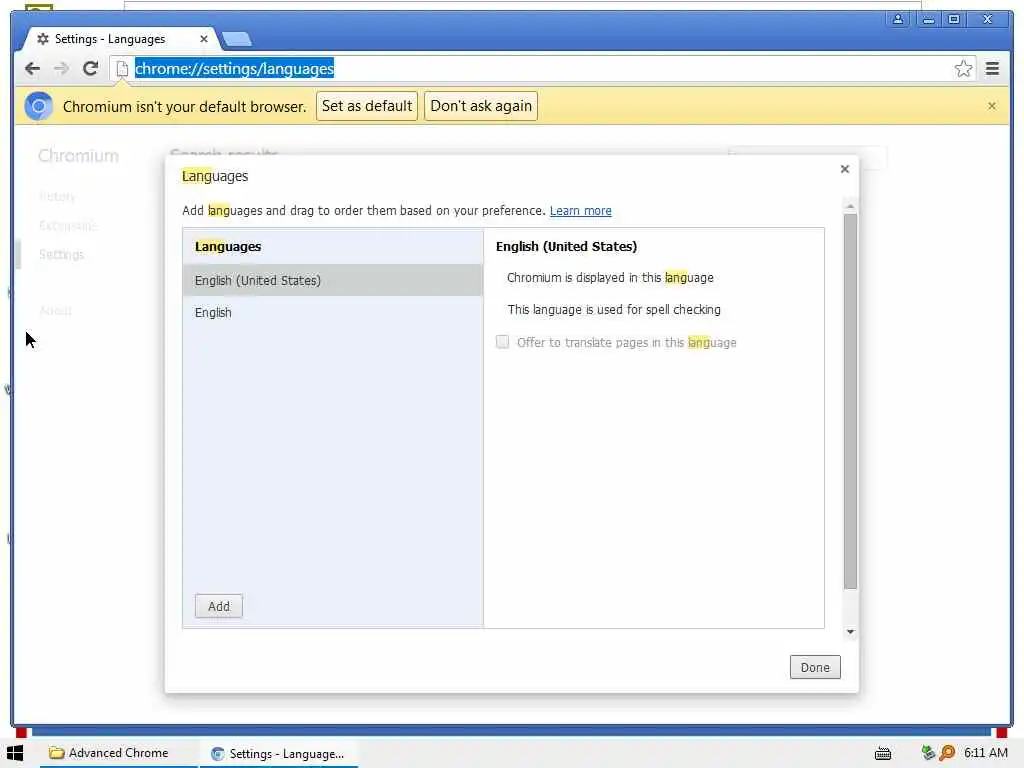1024x768 pixels.
Task: Click the dialog scrollbar down arrow
Action: (x=850, y=632)
